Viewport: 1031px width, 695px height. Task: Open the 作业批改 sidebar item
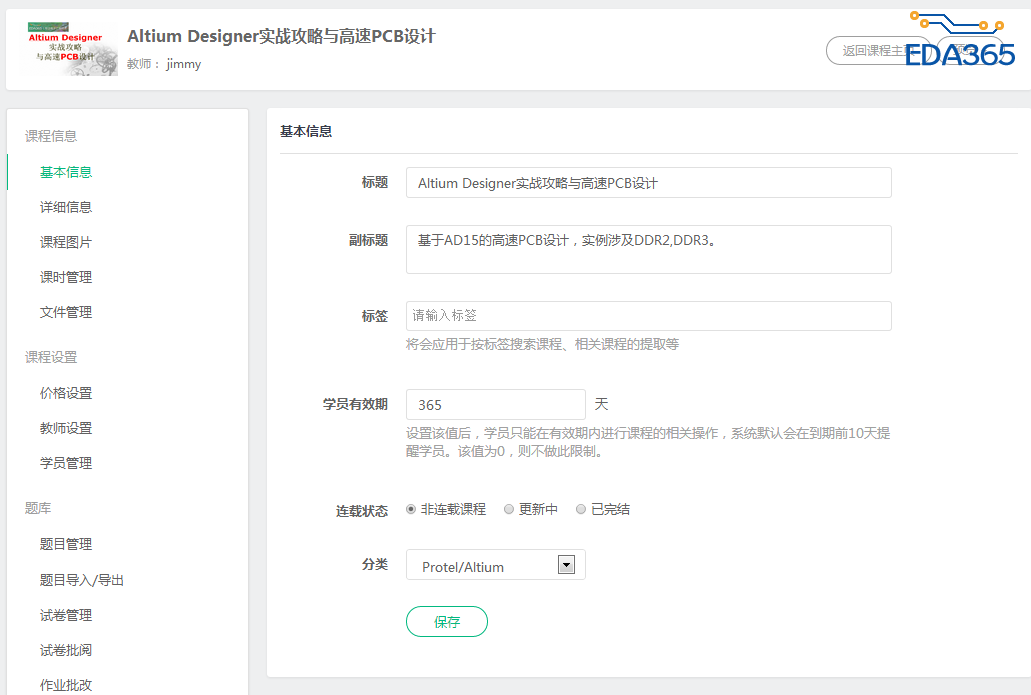click(x=66, y=685)
